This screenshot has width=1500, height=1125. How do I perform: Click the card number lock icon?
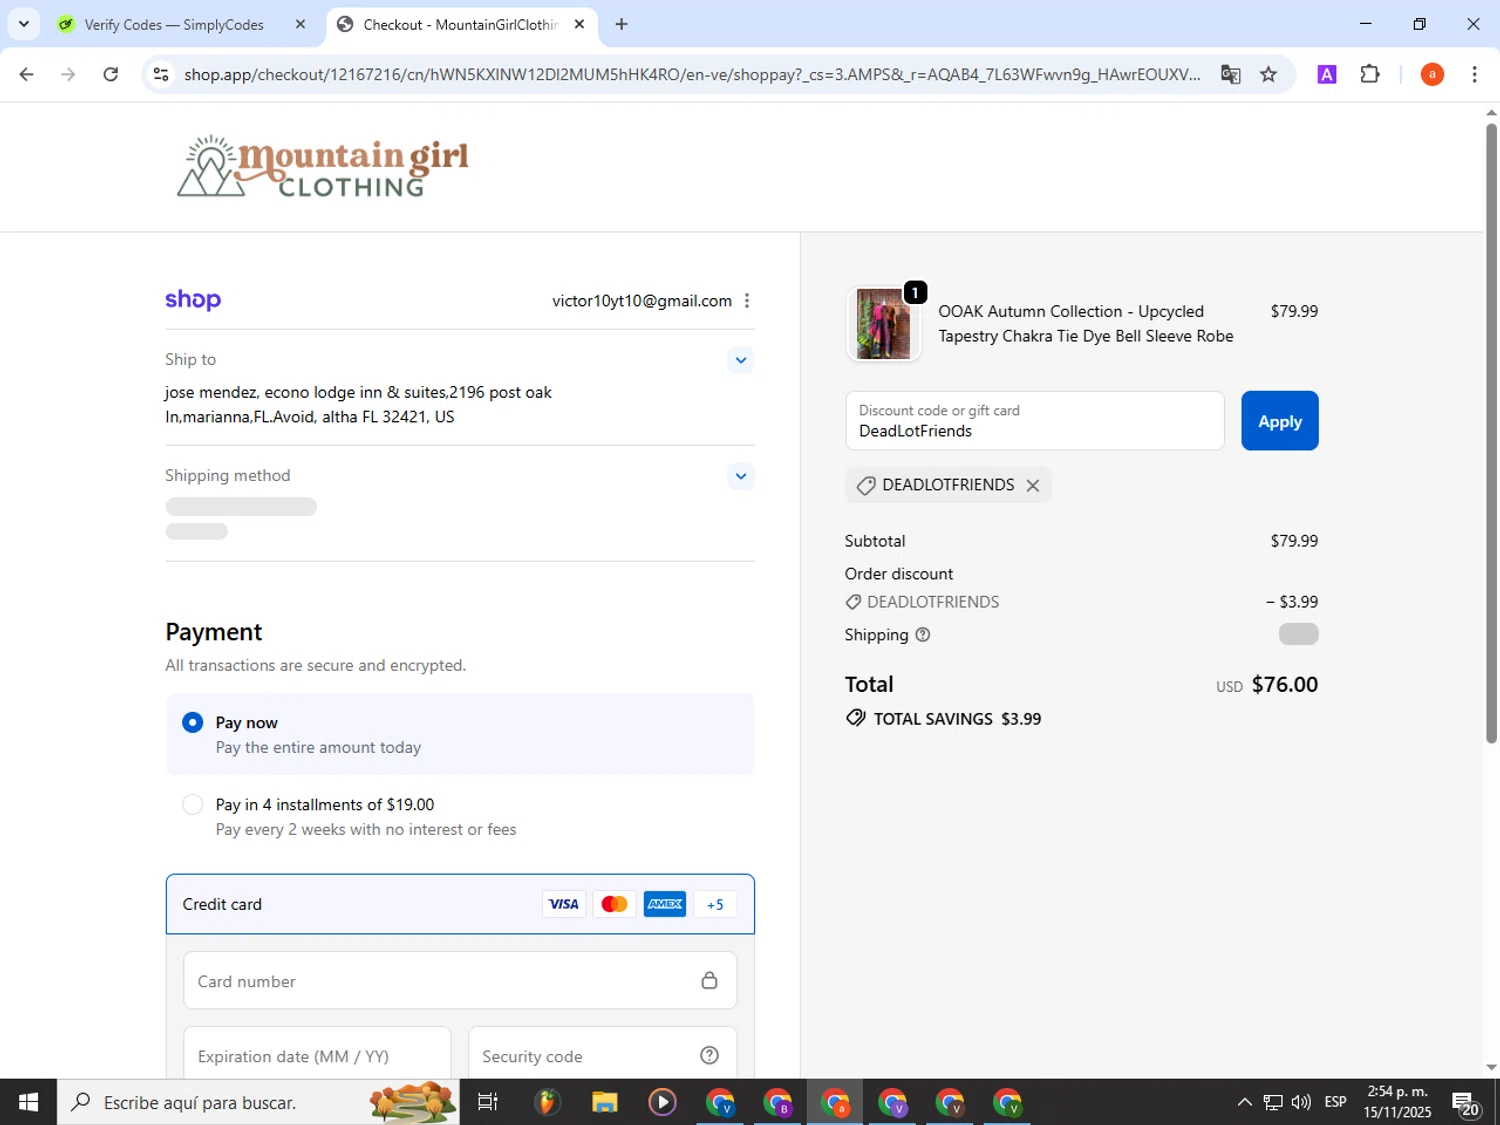[709, 981]
